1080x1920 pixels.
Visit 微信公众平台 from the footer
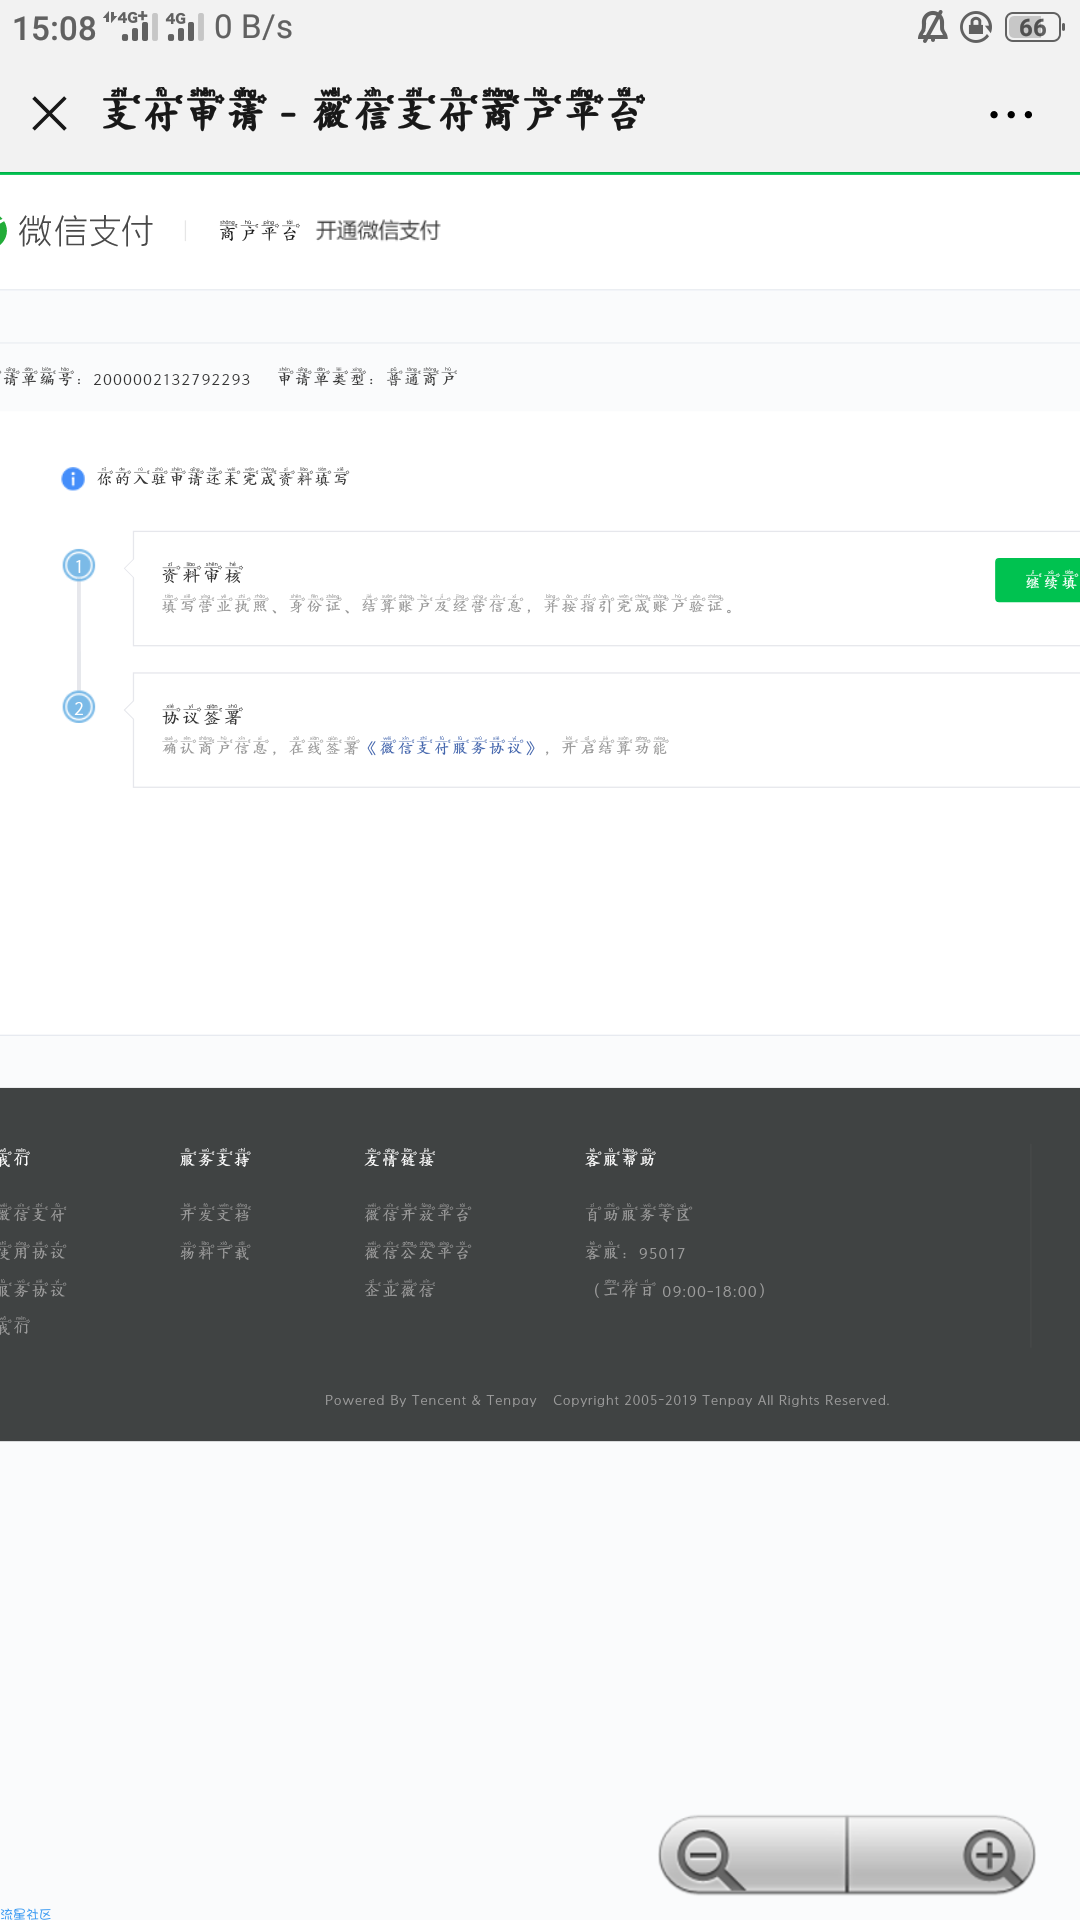tap(418, 1251)
